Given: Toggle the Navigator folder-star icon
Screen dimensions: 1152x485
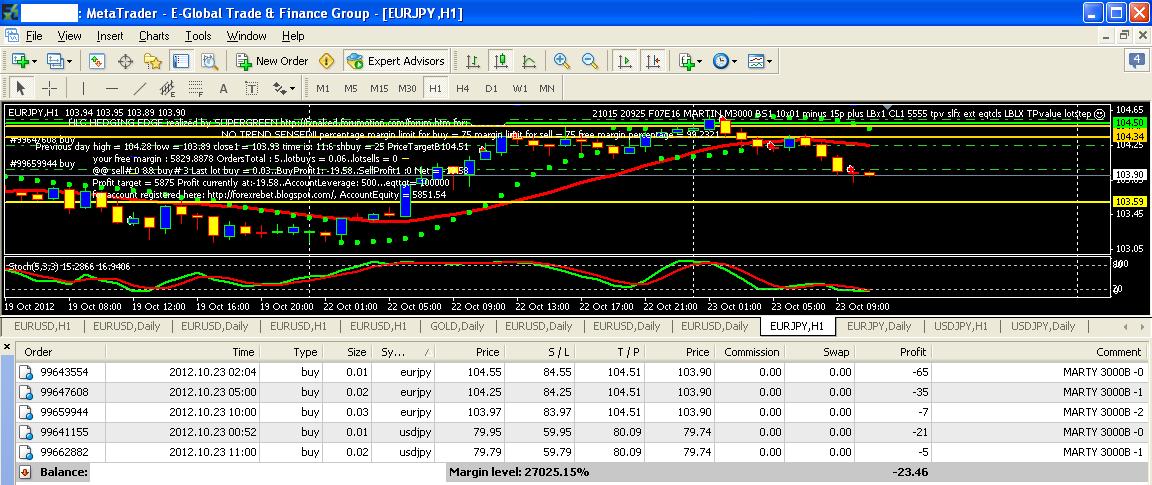Looking at the screenshot, I should 152,61.
